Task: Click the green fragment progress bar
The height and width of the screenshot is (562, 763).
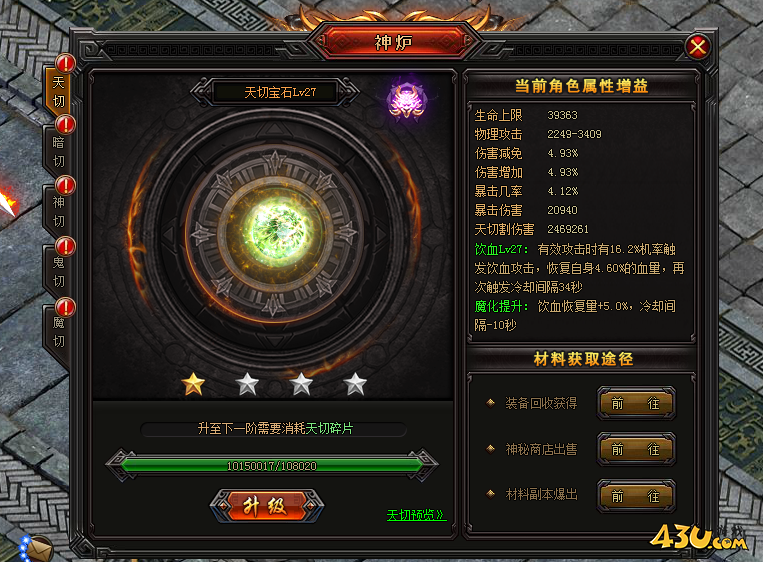Action: point(272,466)
